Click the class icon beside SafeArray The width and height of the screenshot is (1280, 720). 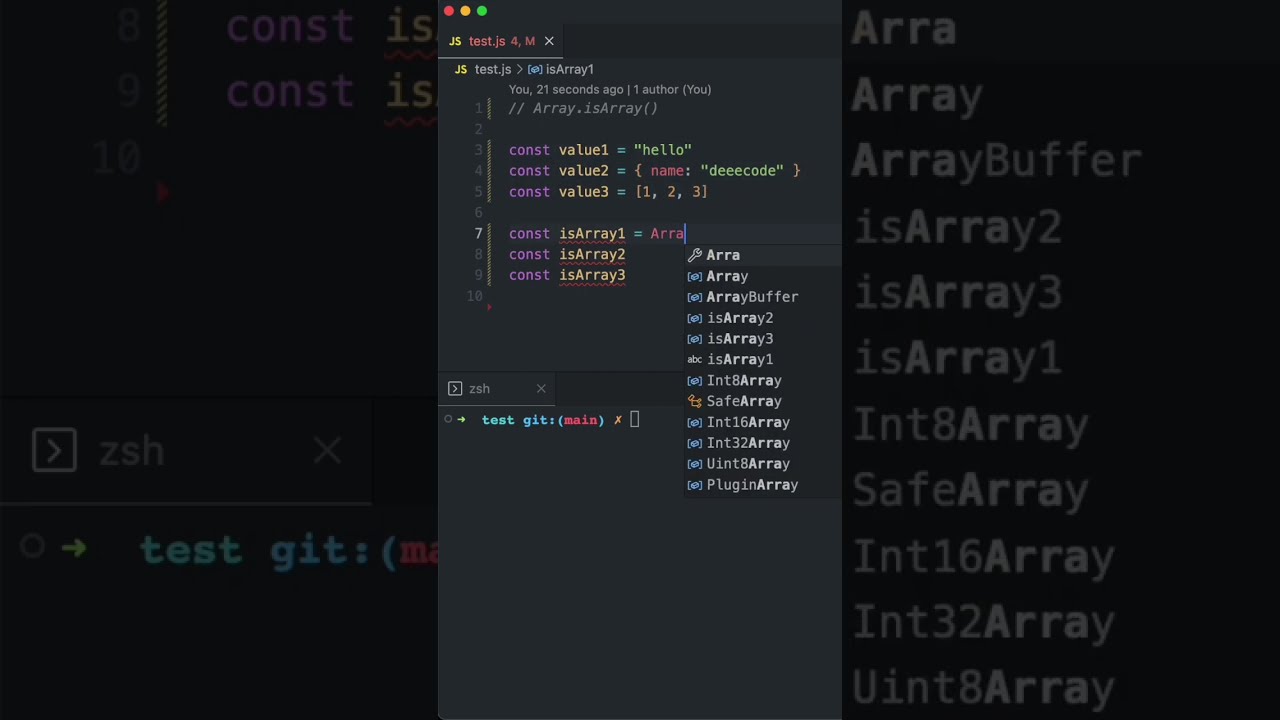(x=695, y=401)
